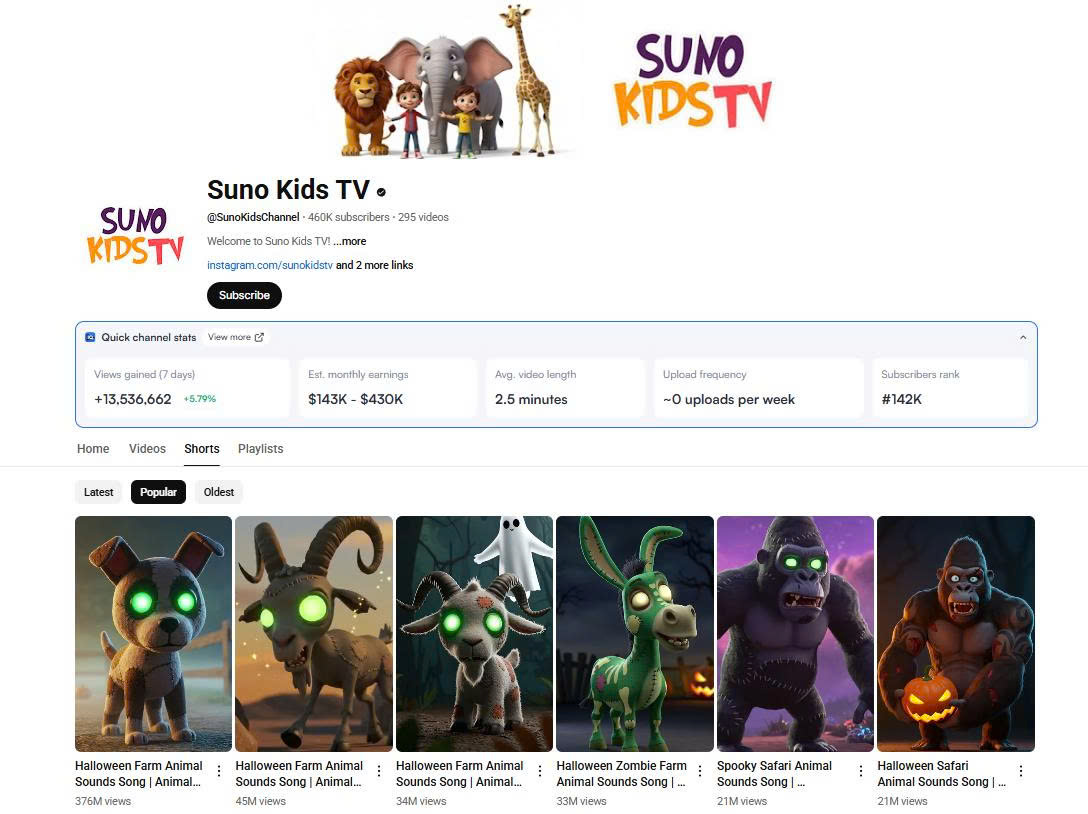This screenshot has height=814, width=1088.
Task: Click the Suno Kids TV channel avatar
Action: point(135,236)
